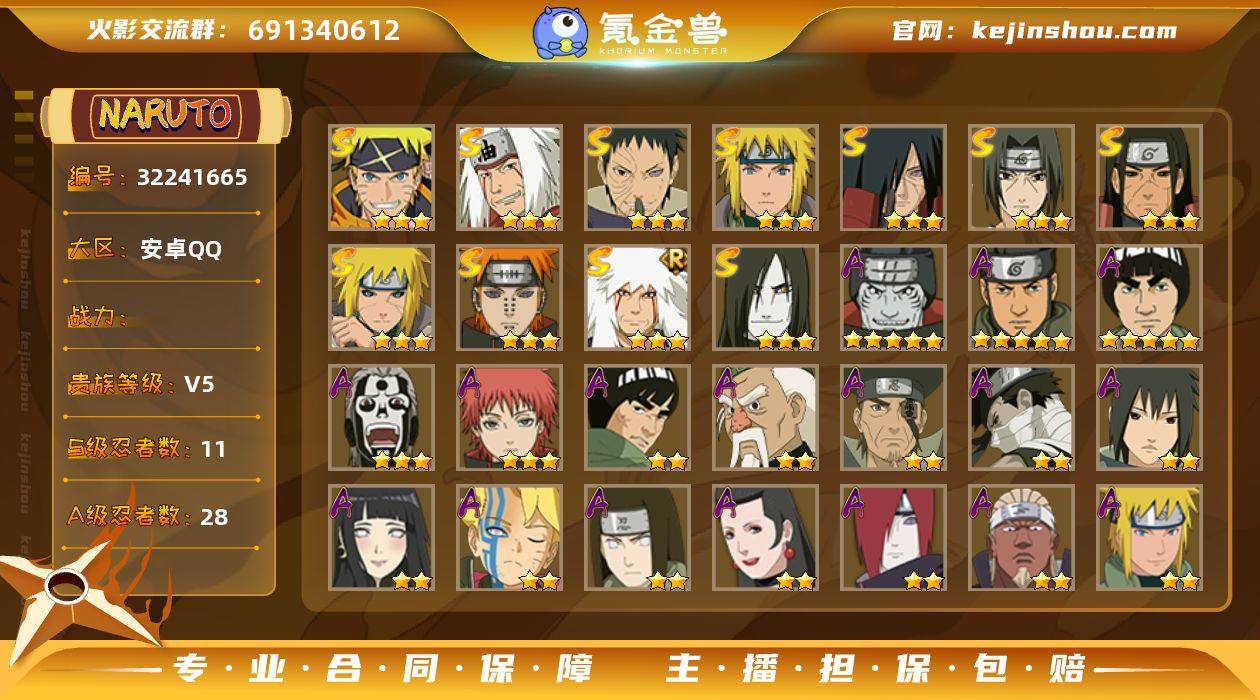Click the blue Kejinshou monster logo
This screenshot has width=1260, height=700.
[559, 32]
